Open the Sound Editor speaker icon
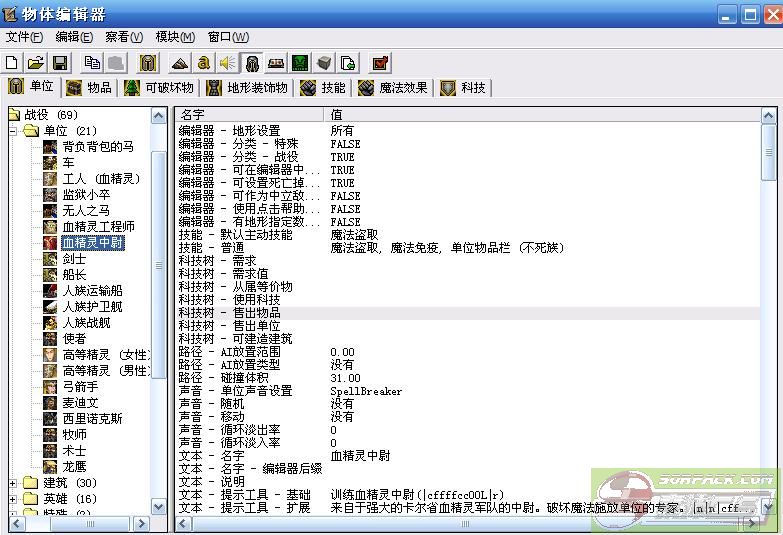The image size is (783, 535). tap(228, 63)
